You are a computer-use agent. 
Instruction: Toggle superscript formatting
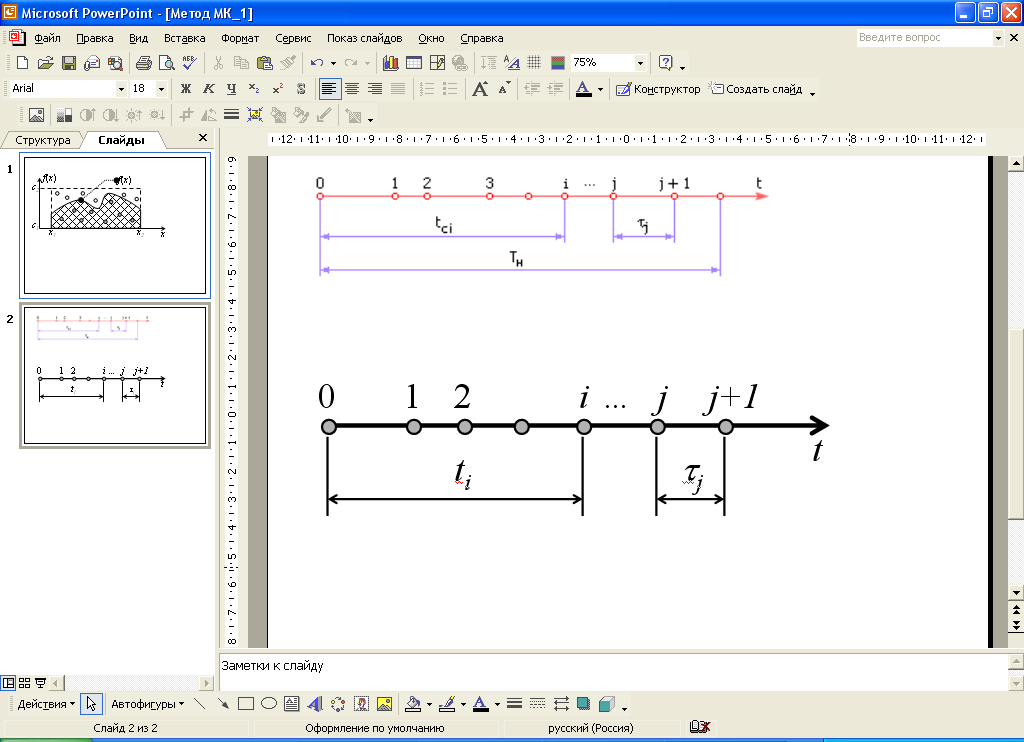click(x=278, y=89)
